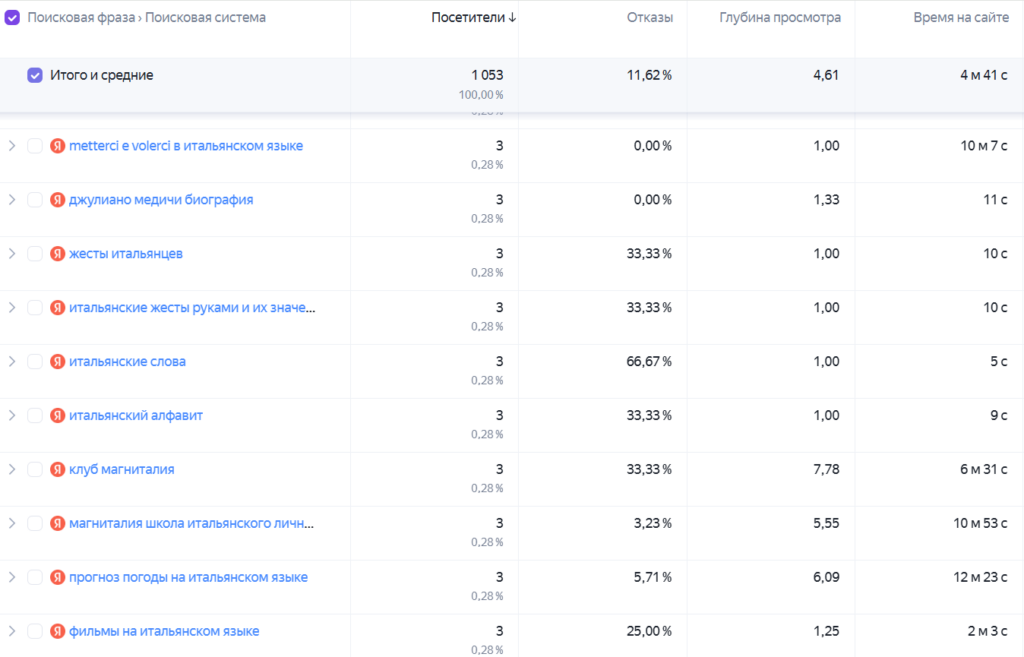Click Yandex icon beside 'джулиано медичи биография'
Viewport: 1024px width, 657px height.
tap(57, 200)
